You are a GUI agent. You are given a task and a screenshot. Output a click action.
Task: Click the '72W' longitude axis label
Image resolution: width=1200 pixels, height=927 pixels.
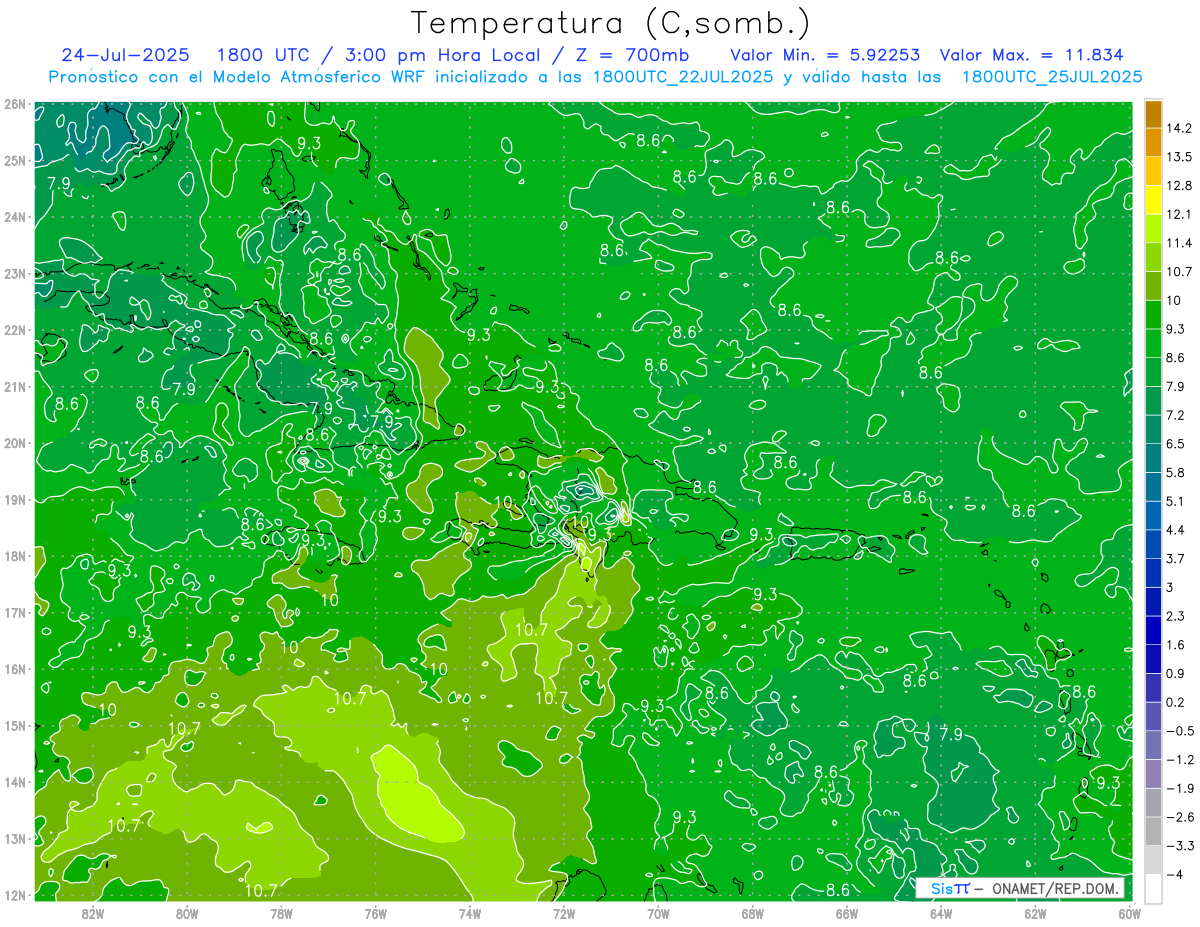point(564,913)
